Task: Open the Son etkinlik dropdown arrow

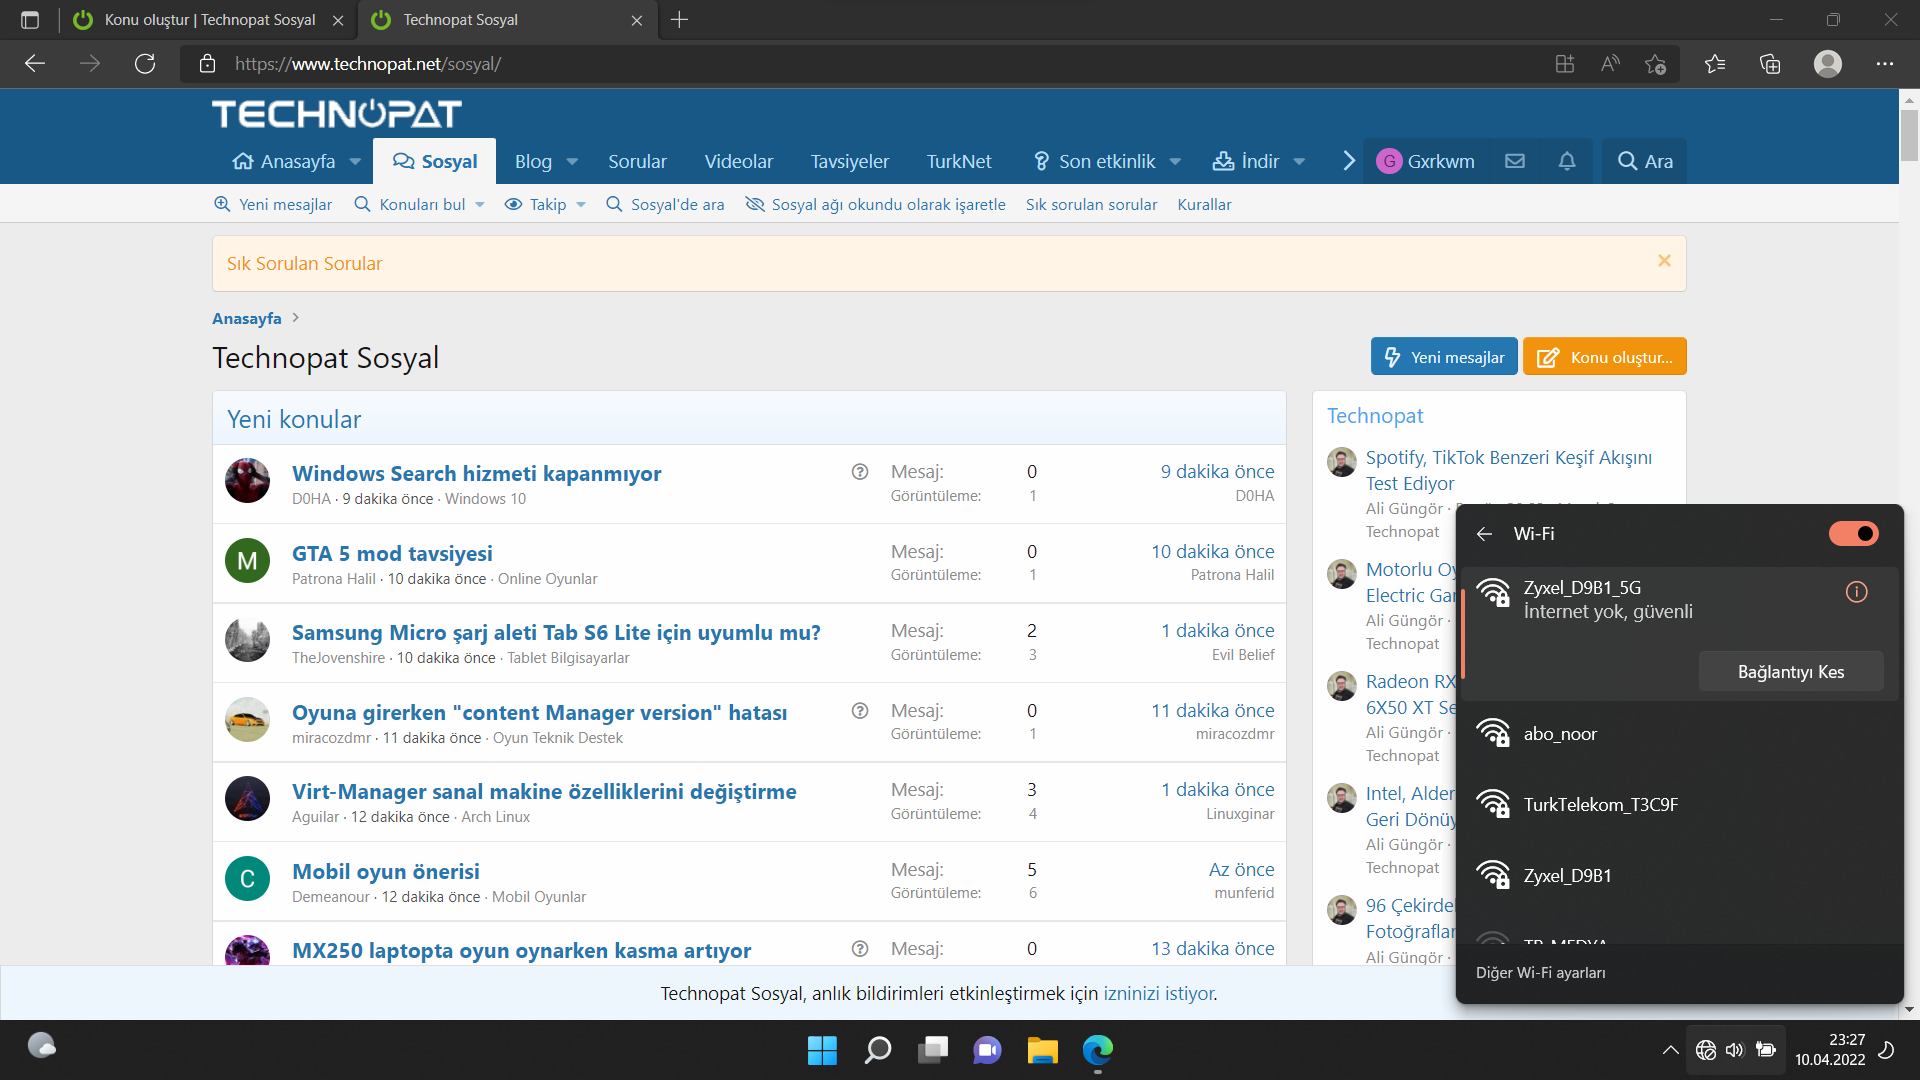Action: [x=1175, y=162]
